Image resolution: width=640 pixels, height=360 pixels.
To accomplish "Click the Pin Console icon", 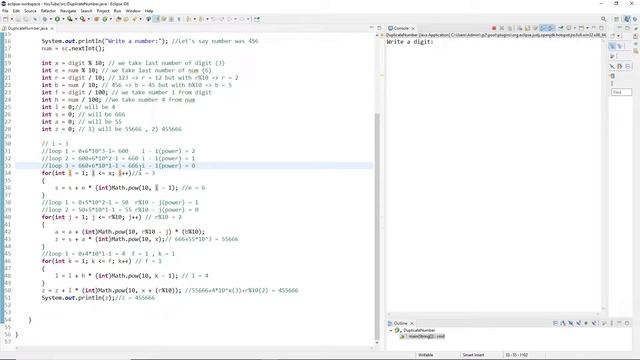I will point(561,28).
